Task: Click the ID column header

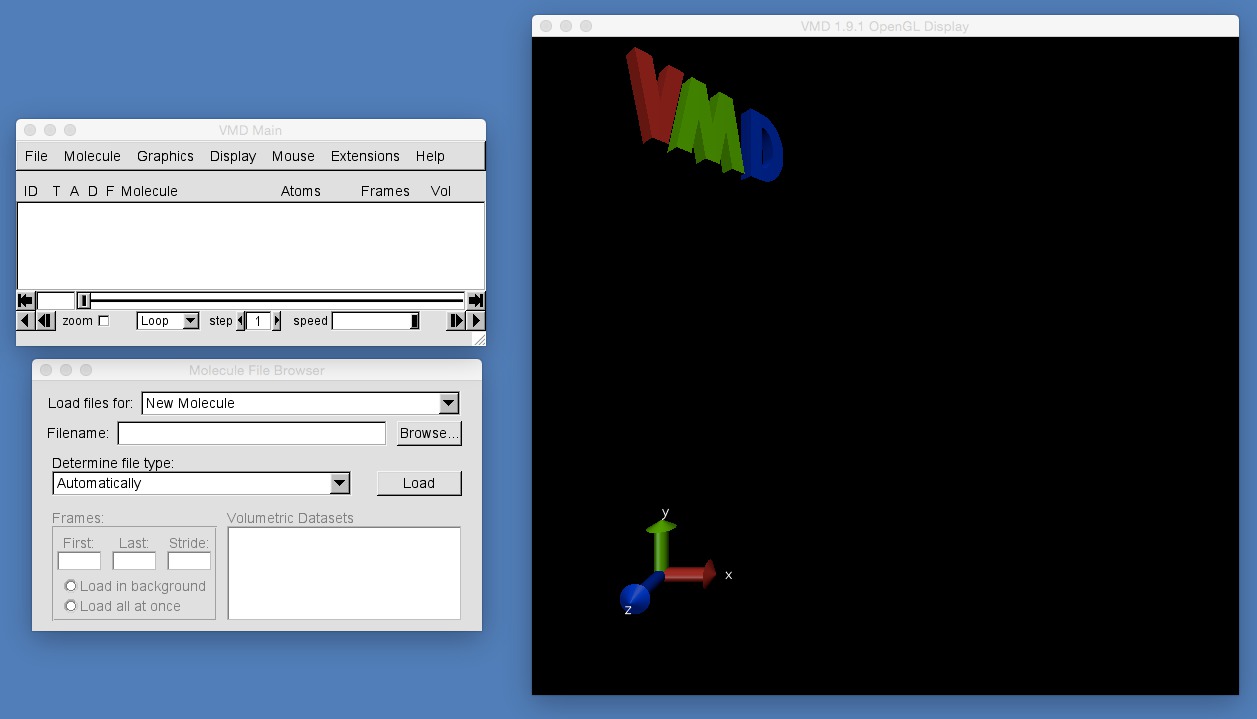Action: coord(31,191)
